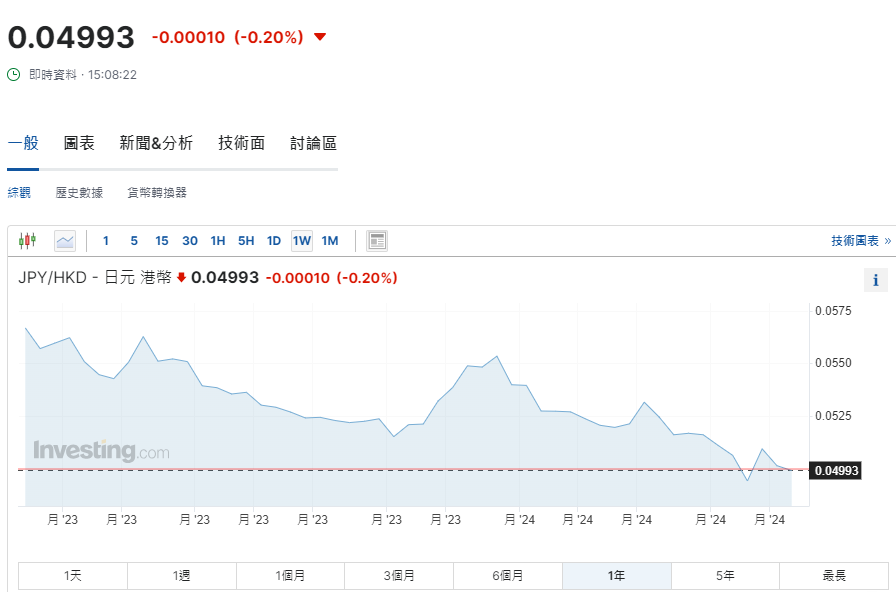Open the 貨幣轉換器 link
Viewport: 896px width, 592px height.
[157, 192]
